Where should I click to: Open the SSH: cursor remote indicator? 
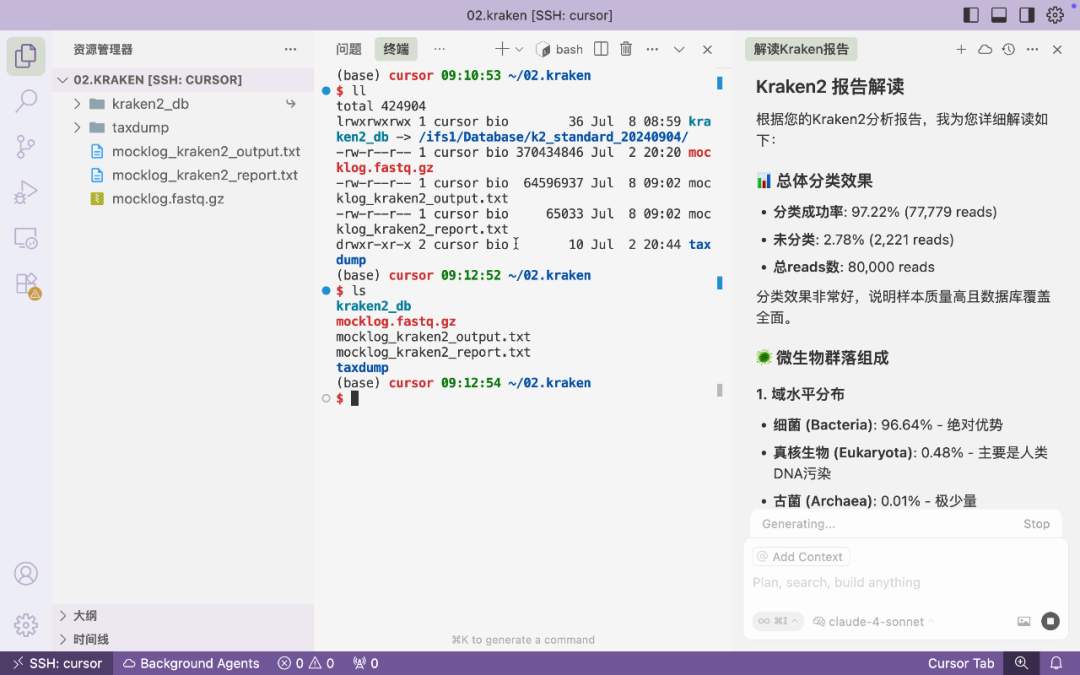[x=56, y=663]
